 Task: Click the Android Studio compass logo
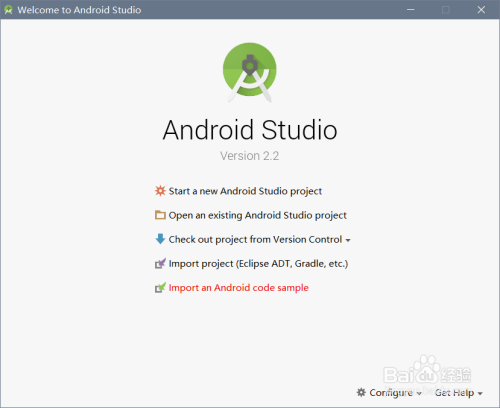tap(250, 72)
